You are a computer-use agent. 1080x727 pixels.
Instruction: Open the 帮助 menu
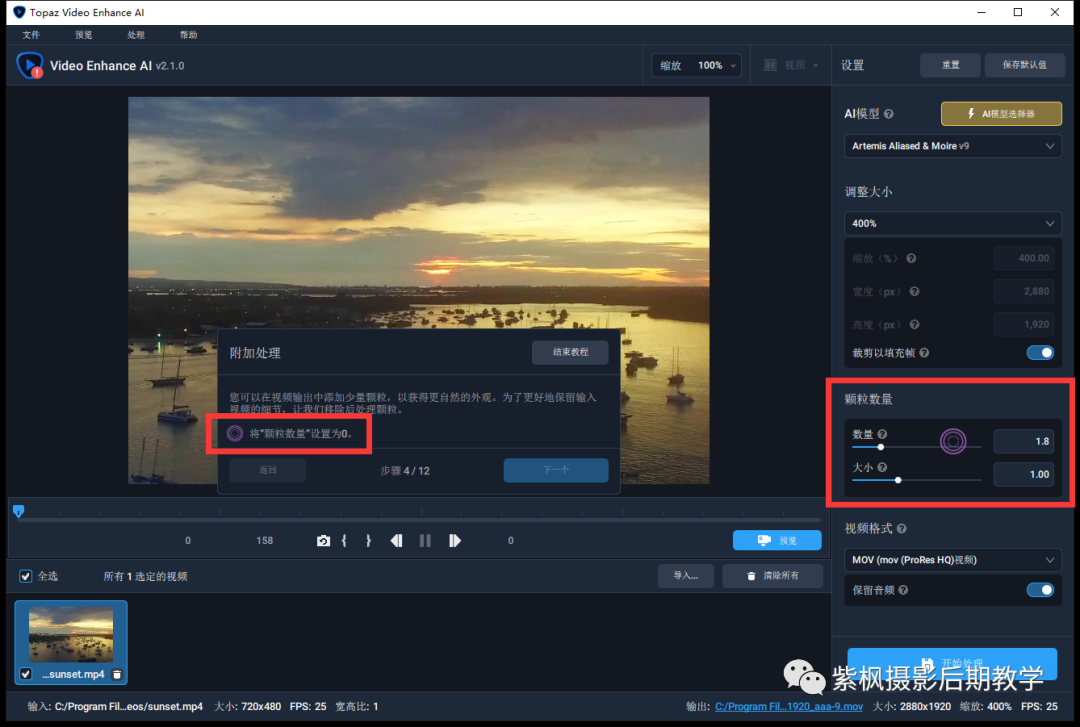pyautogui.click(x=188, y=35)
